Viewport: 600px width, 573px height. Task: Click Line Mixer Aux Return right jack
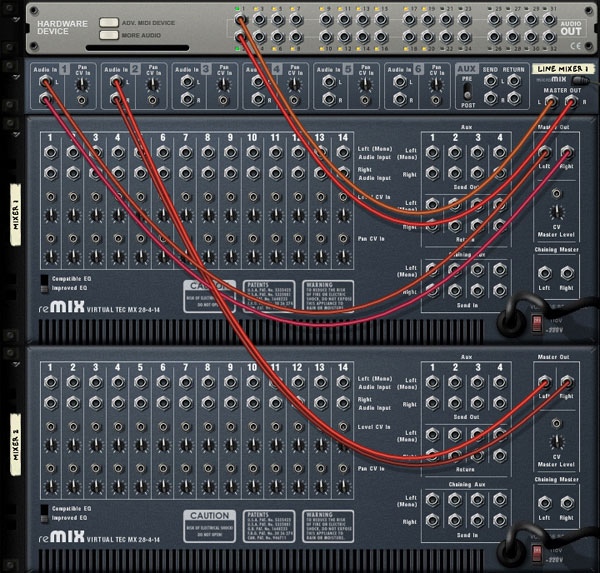514,98
